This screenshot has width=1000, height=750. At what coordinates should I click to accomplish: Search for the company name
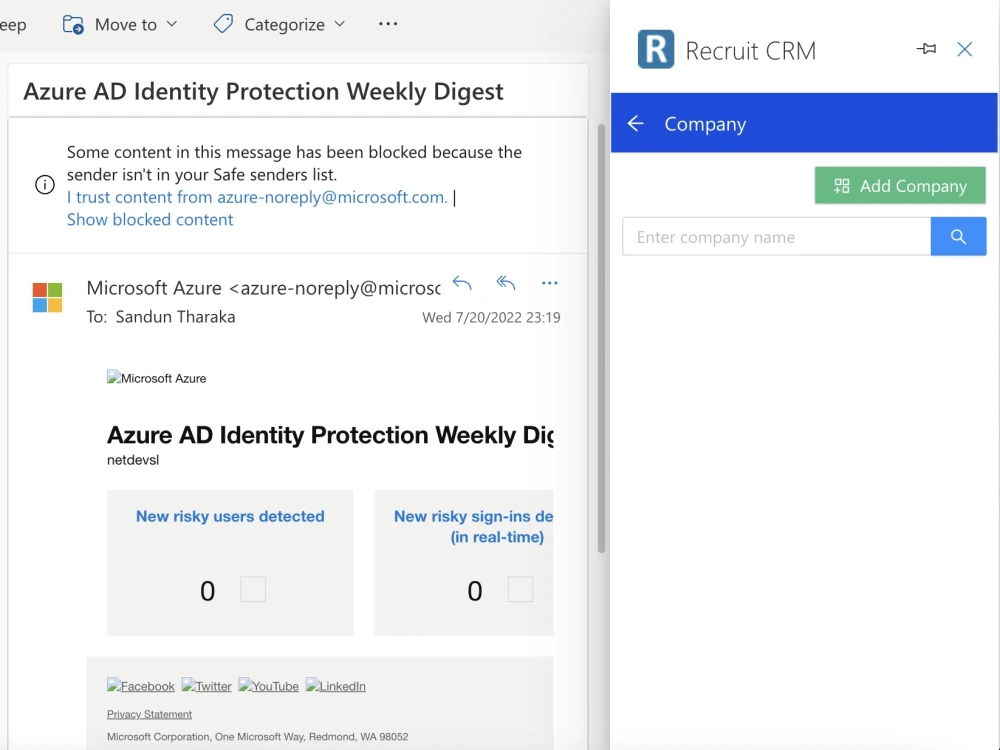958,237
